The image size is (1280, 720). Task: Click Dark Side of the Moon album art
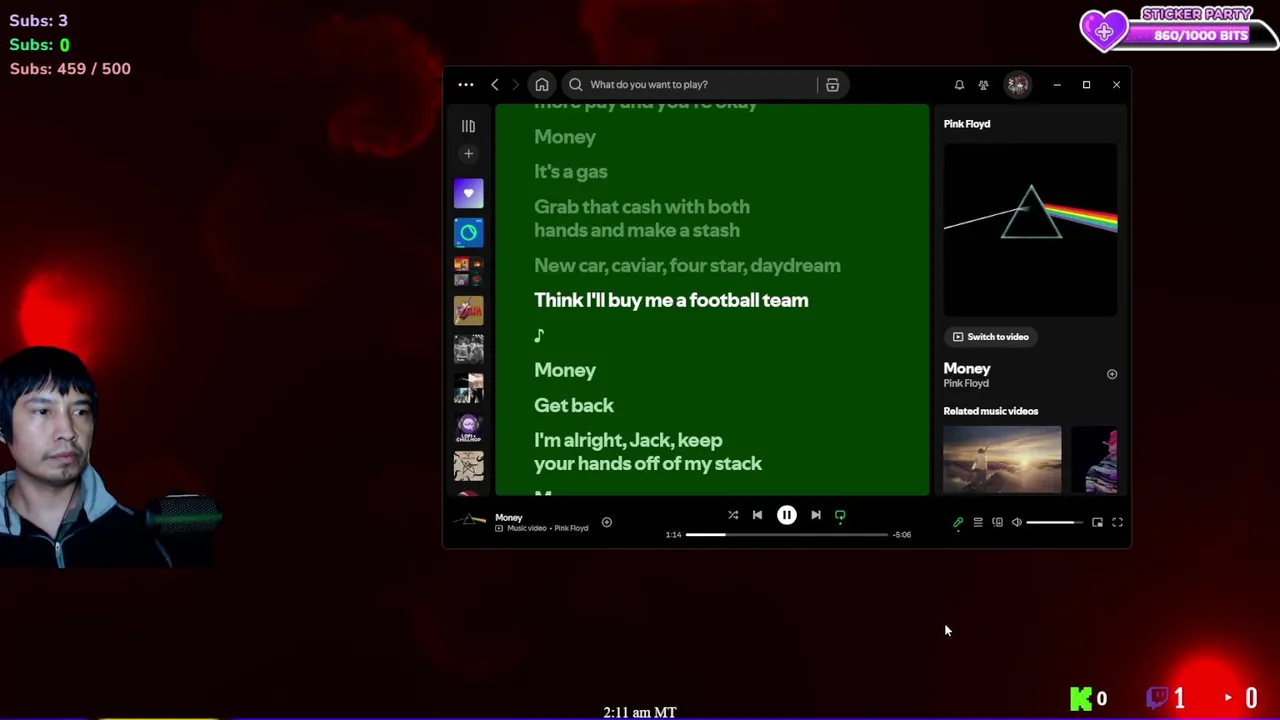coord(1030,229)
